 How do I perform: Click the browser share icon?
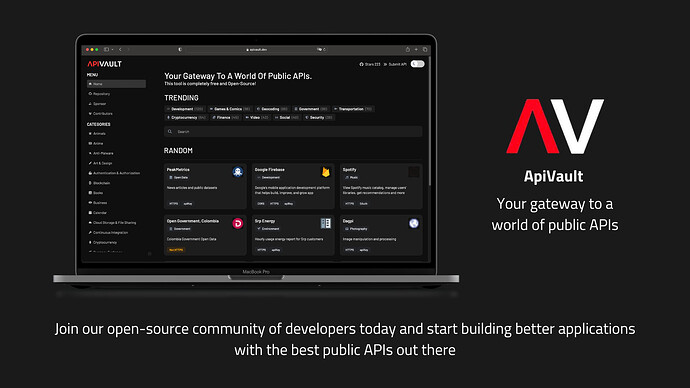coord(407,50)
